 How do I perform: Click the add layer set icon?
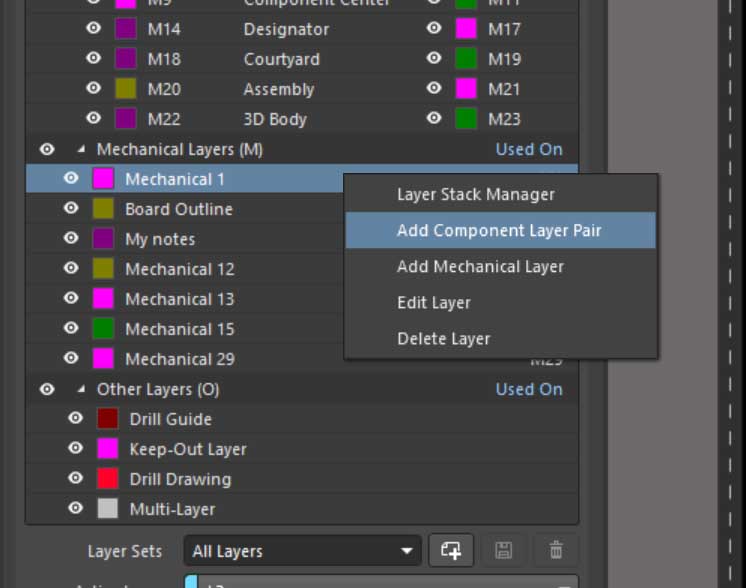click(x=451, y=550)
